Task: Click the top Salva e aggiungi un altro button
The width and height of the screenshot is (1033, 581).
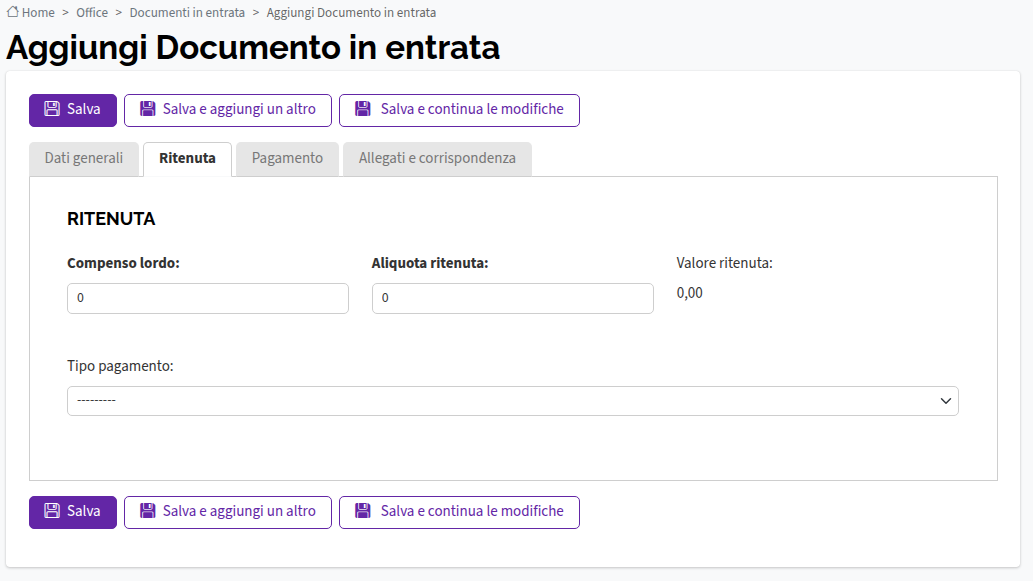Action: tap(228, 110)
